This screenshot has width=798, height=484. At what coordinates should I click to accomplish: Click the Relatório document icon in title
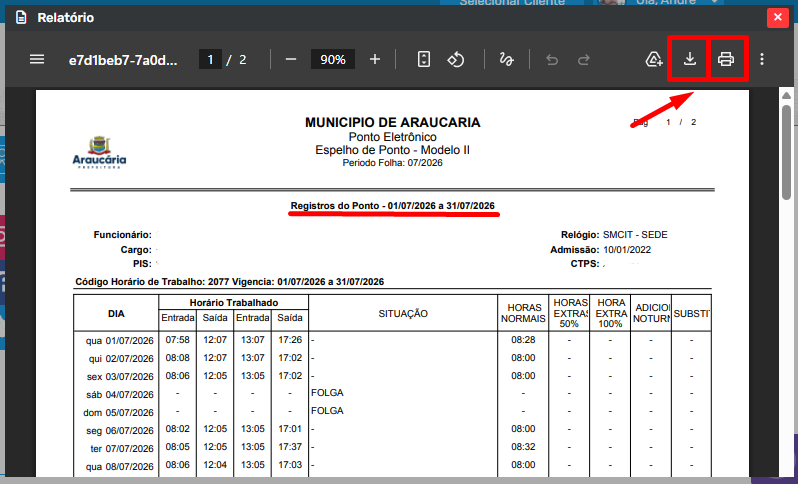click(x=21, y=18)
